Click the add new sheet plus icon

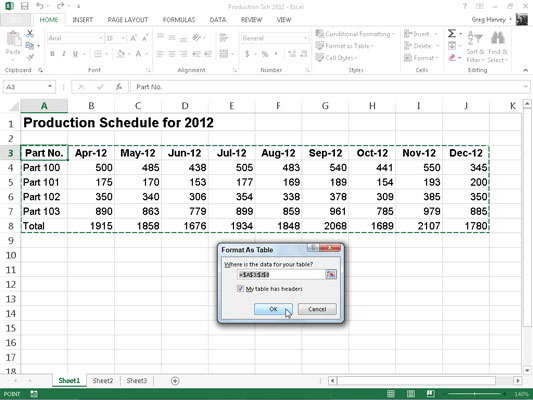pos(175,381)
